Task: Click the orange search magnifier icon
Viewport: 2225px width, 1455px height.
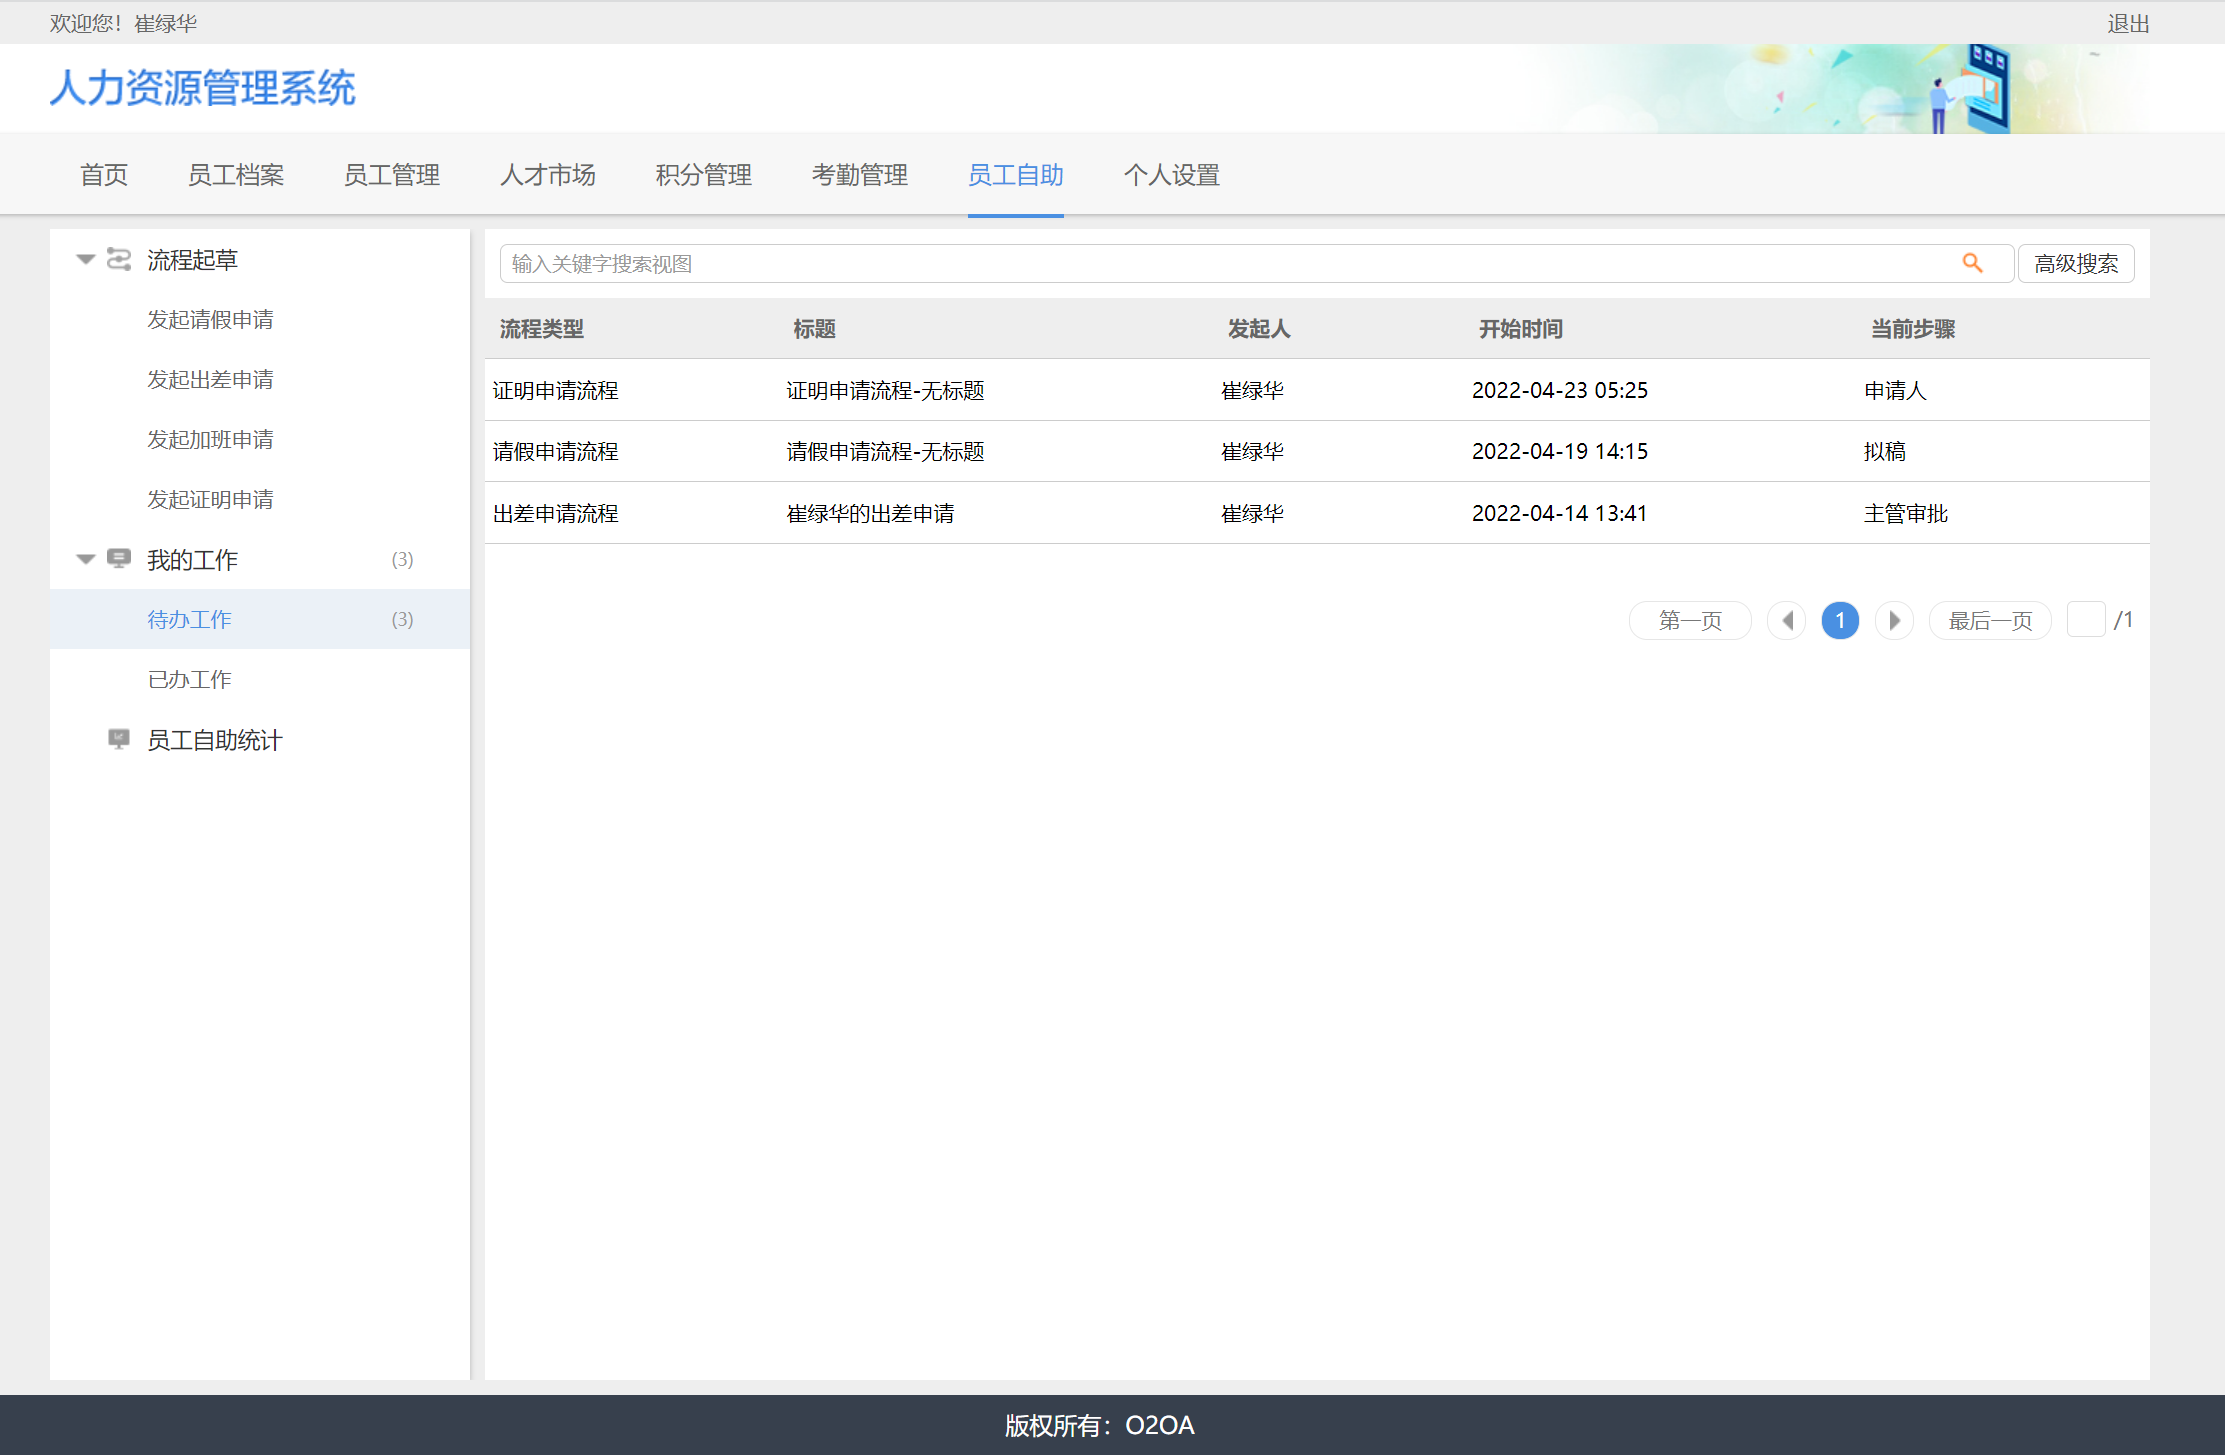Action: coord(1972,263)
